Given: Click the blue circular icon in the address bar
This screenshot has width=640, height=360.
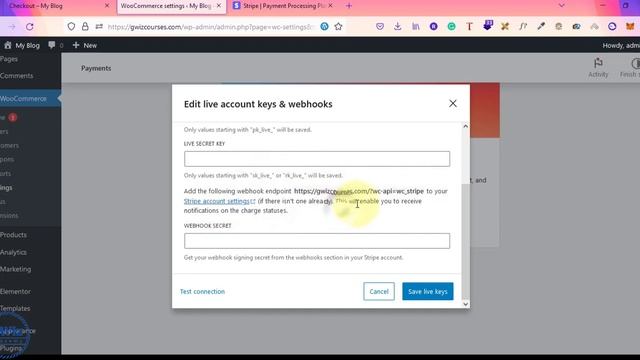Looking at the screenshot, I should click(324, 27).
